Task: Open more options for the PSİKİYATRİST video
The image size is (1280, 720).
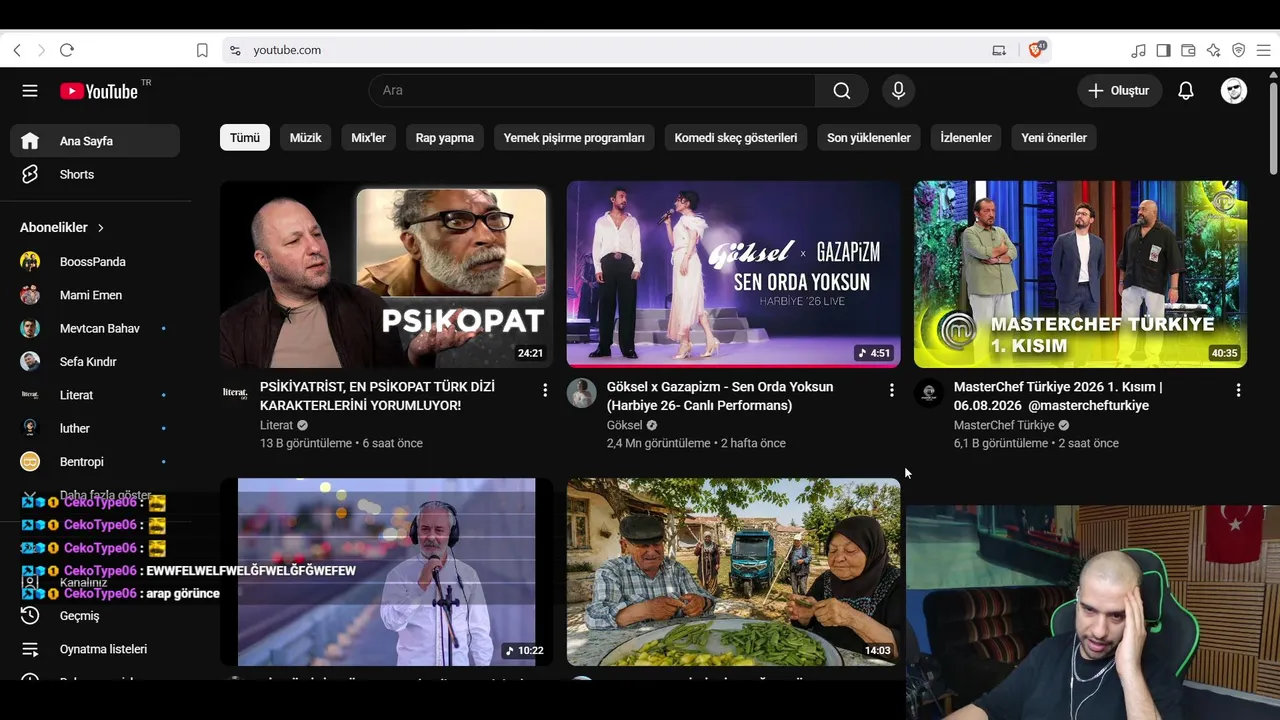Action: click(x=545, y=390)
